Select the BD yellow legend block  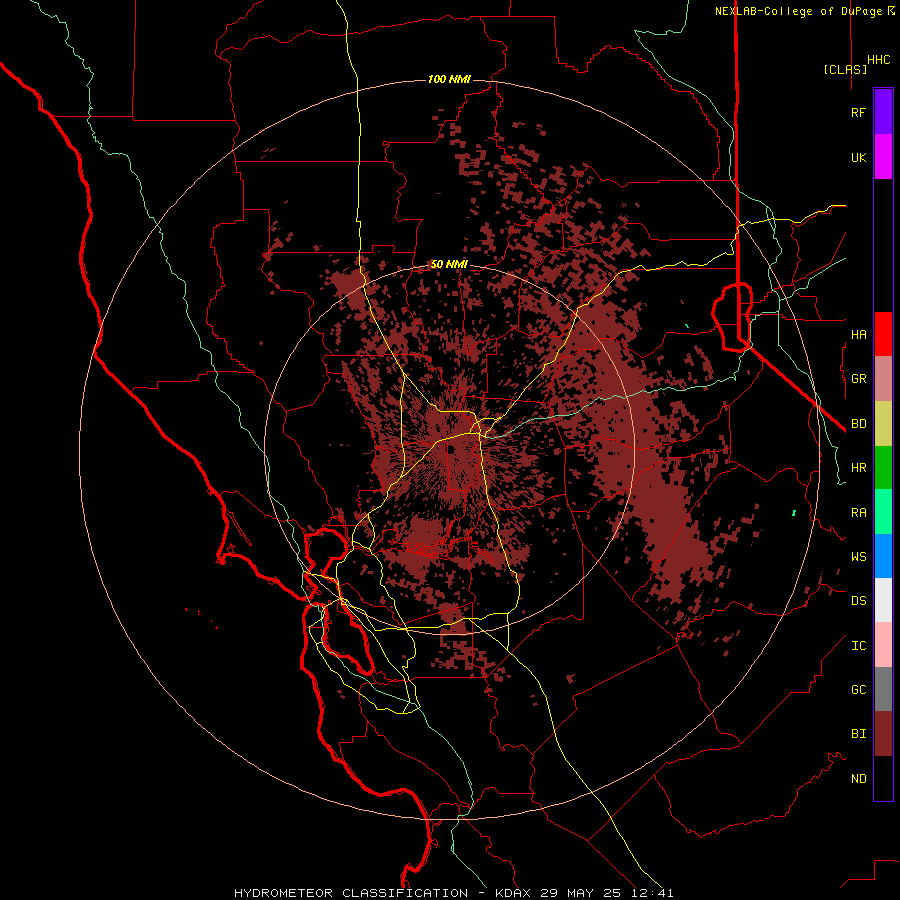pos(883,424)
